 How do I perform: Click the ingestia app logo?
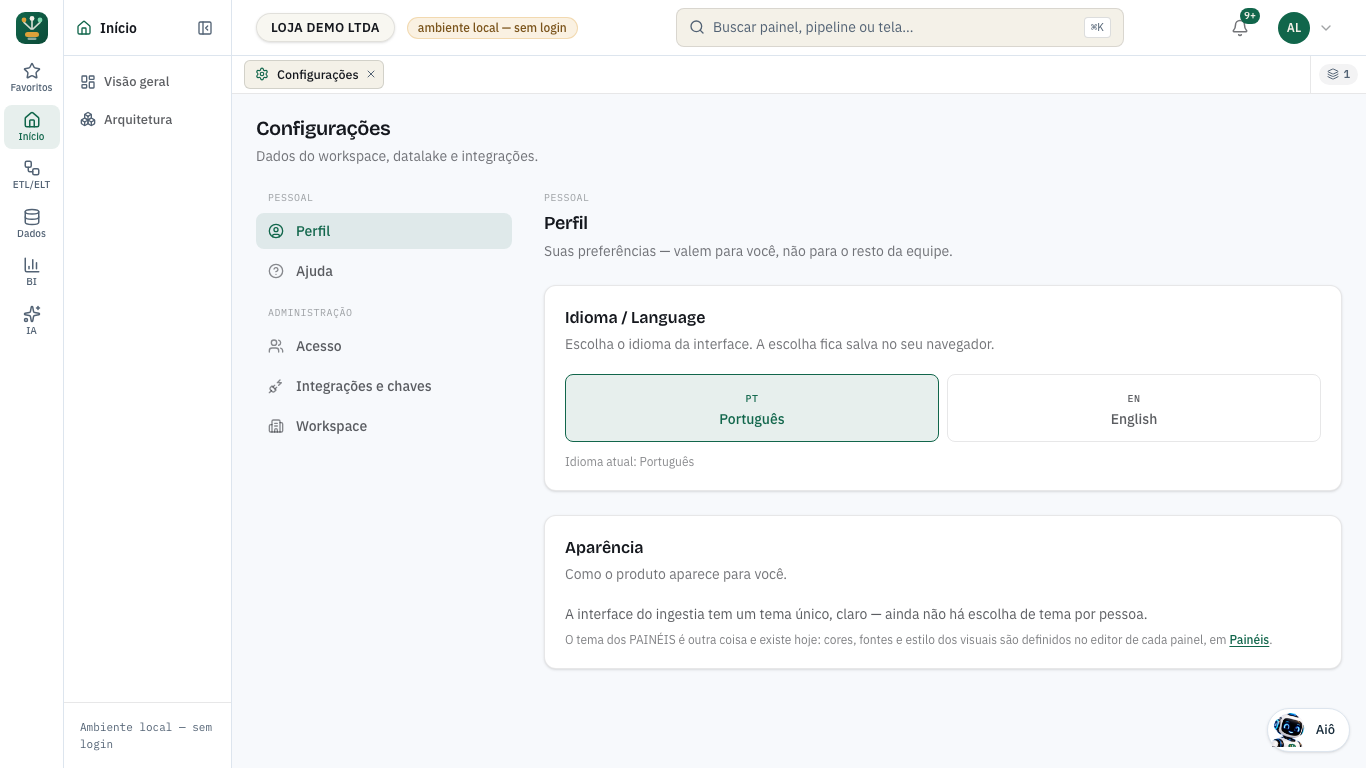point(32,28)
